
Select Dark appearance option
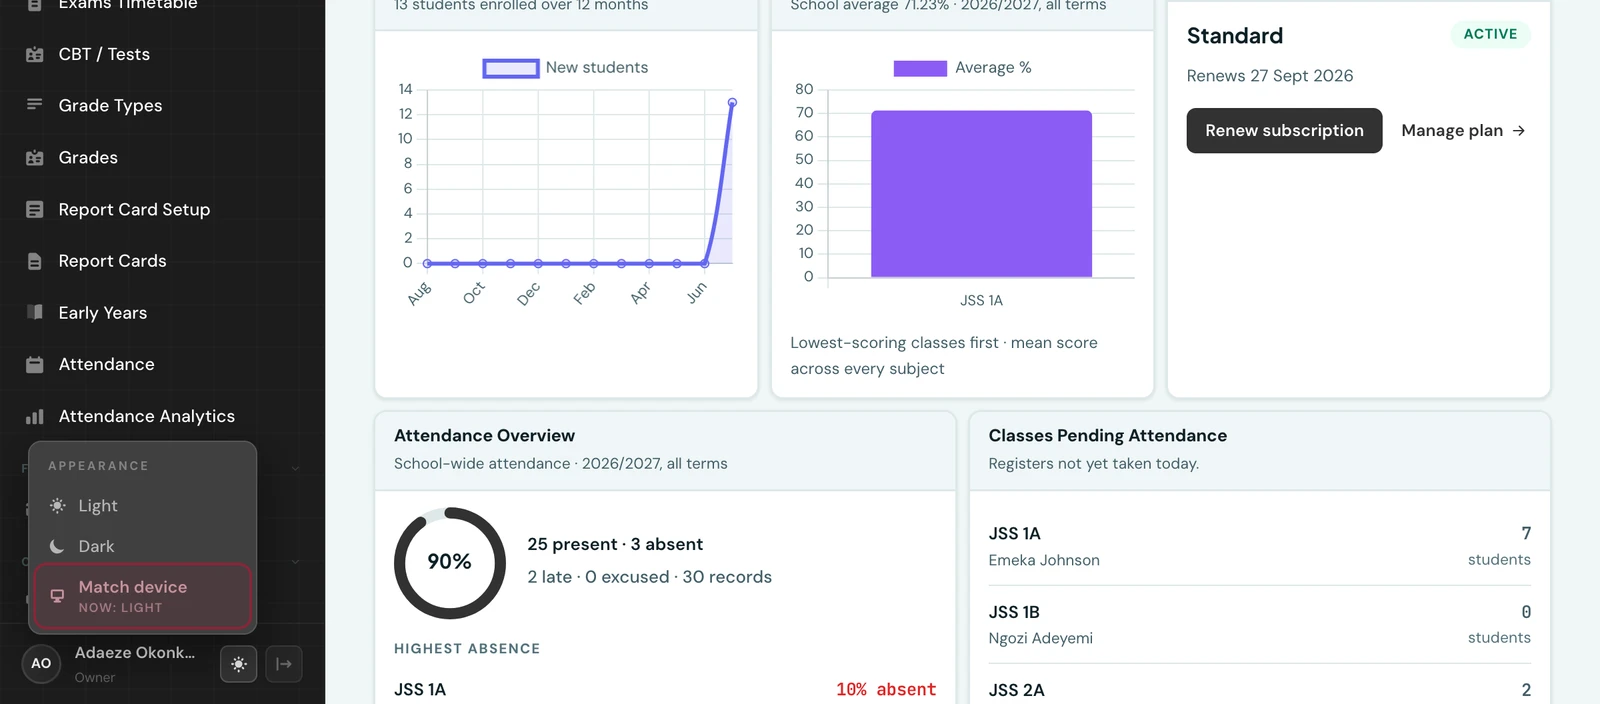(142, 546)
